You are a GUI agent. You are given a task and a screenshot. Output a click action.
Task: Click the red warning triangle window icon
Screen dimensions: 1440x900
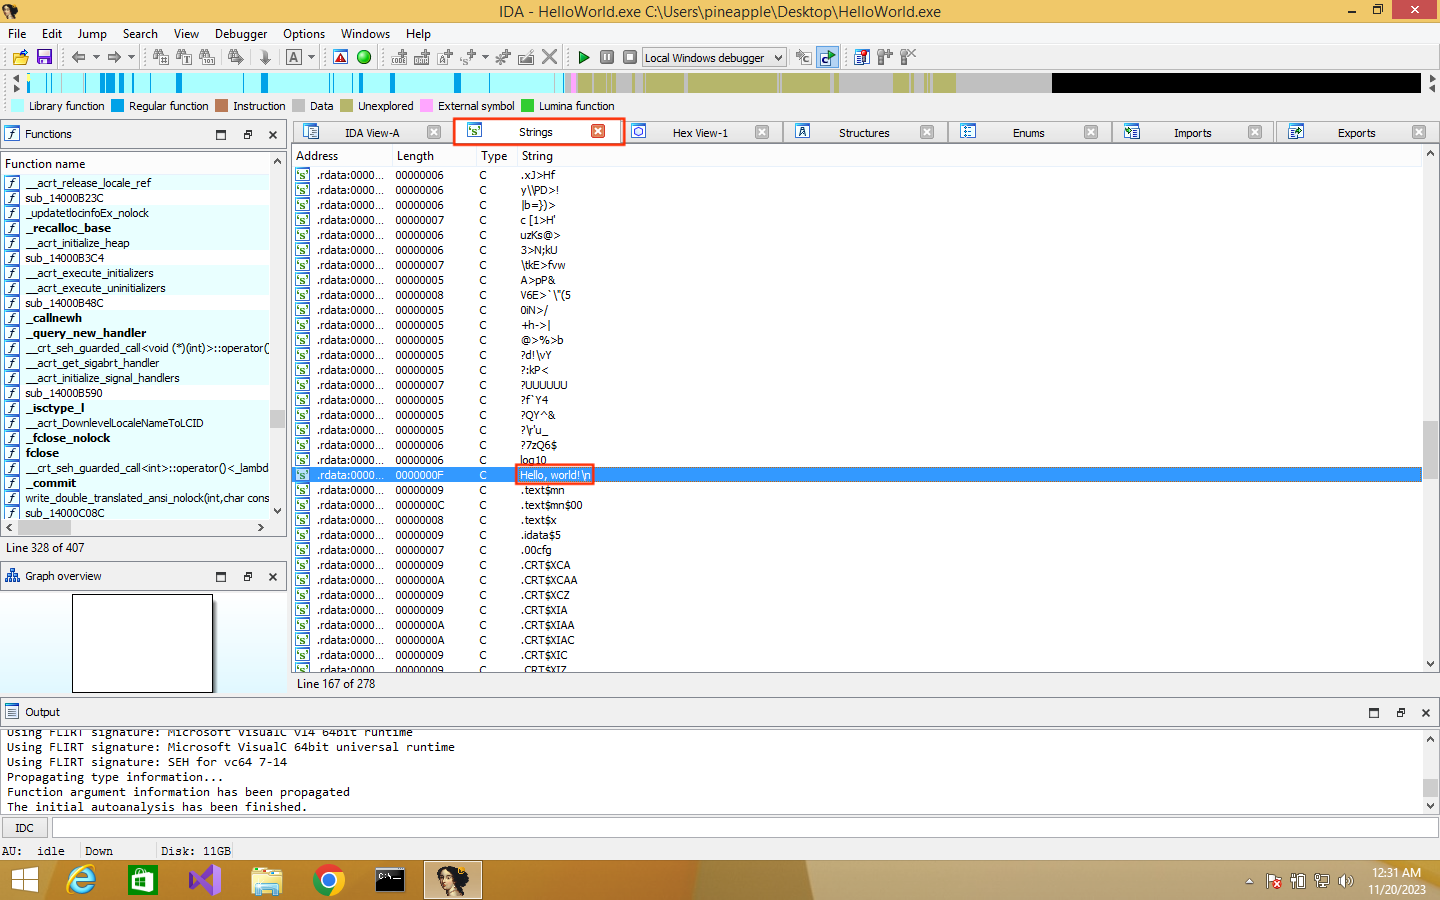coord(341,57)
